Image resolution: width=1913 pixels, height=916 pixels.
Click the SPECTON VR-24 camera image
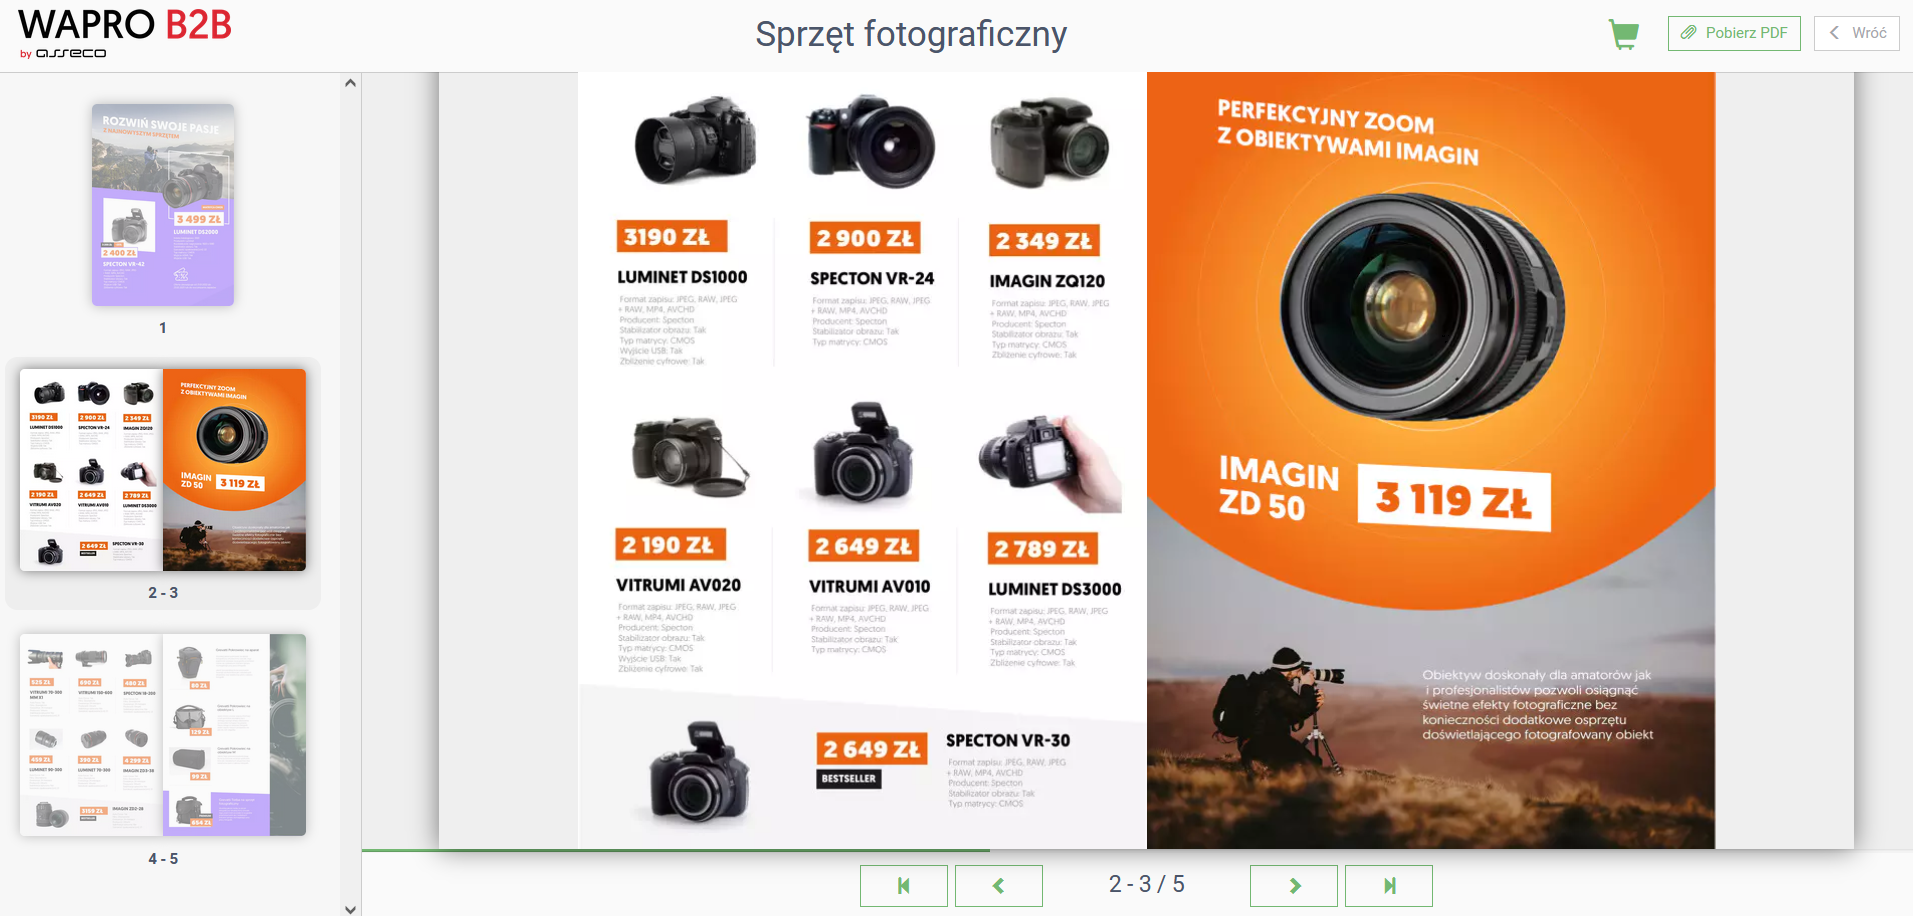872,142
